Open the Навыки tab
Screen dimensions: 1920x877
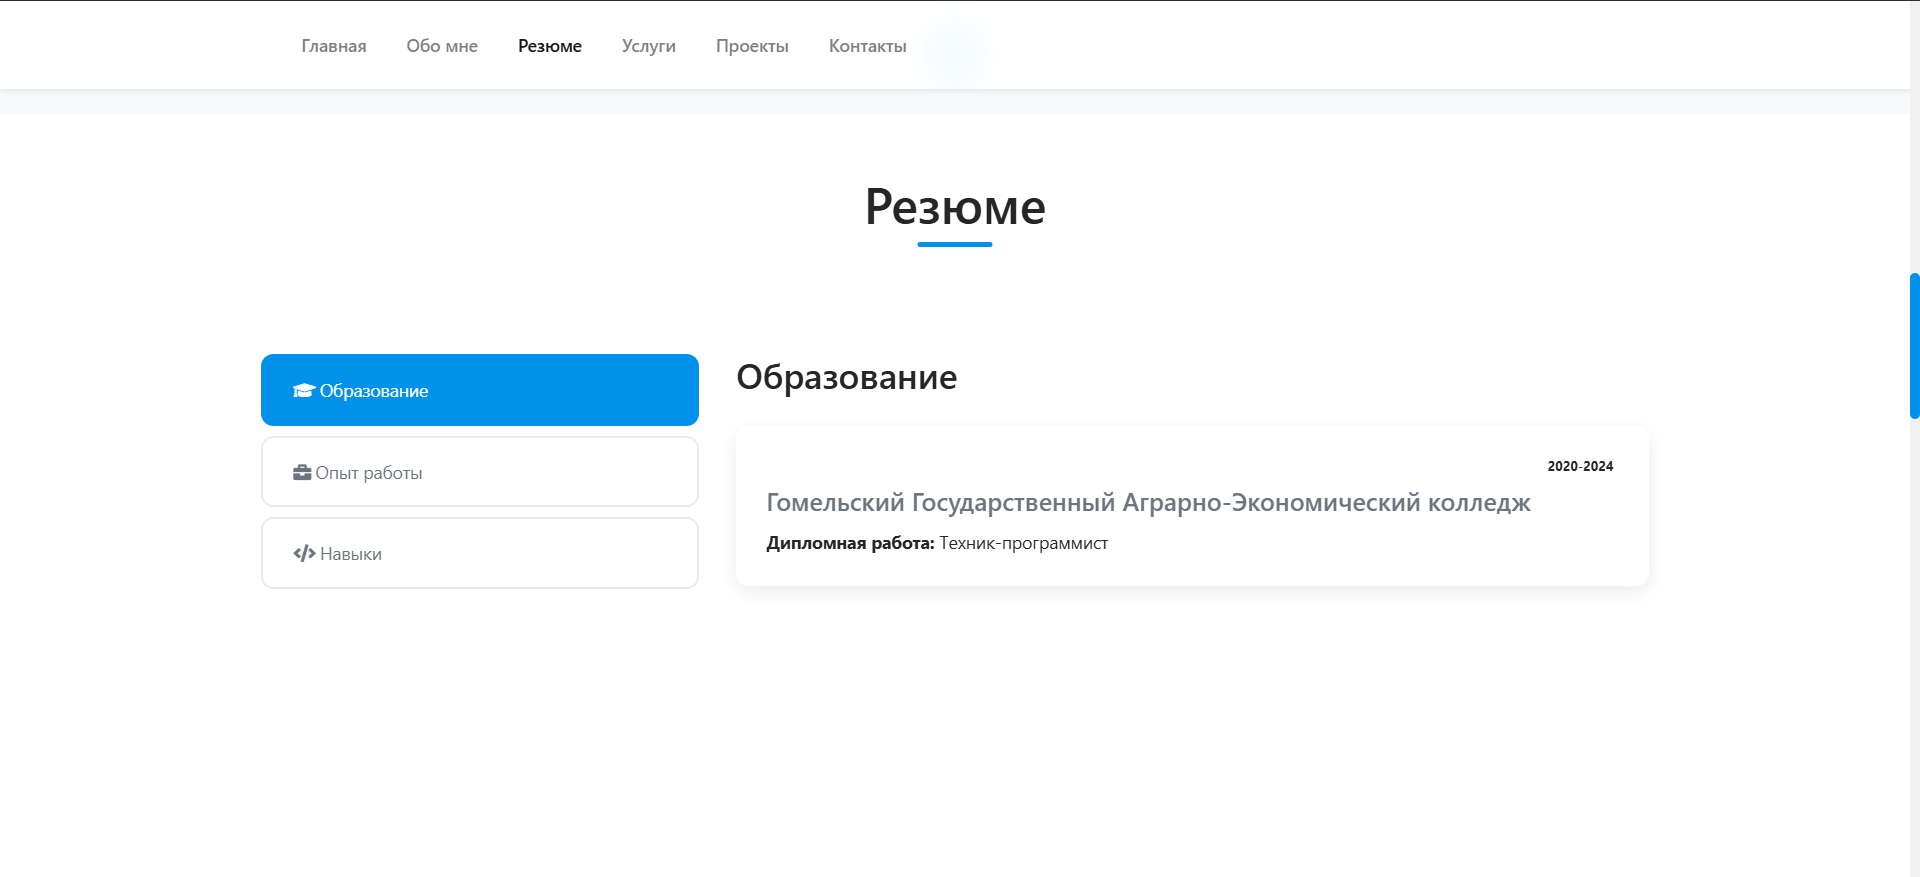tap(351, 554)
